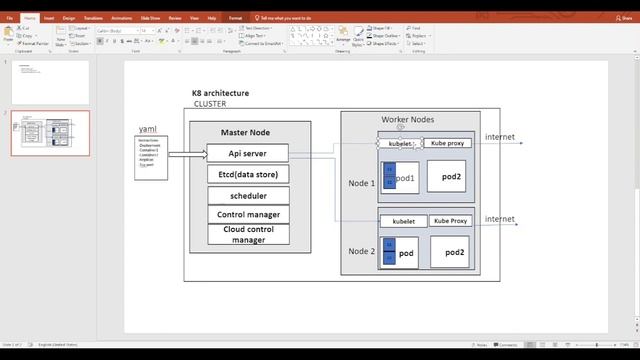Center the text

195,41
